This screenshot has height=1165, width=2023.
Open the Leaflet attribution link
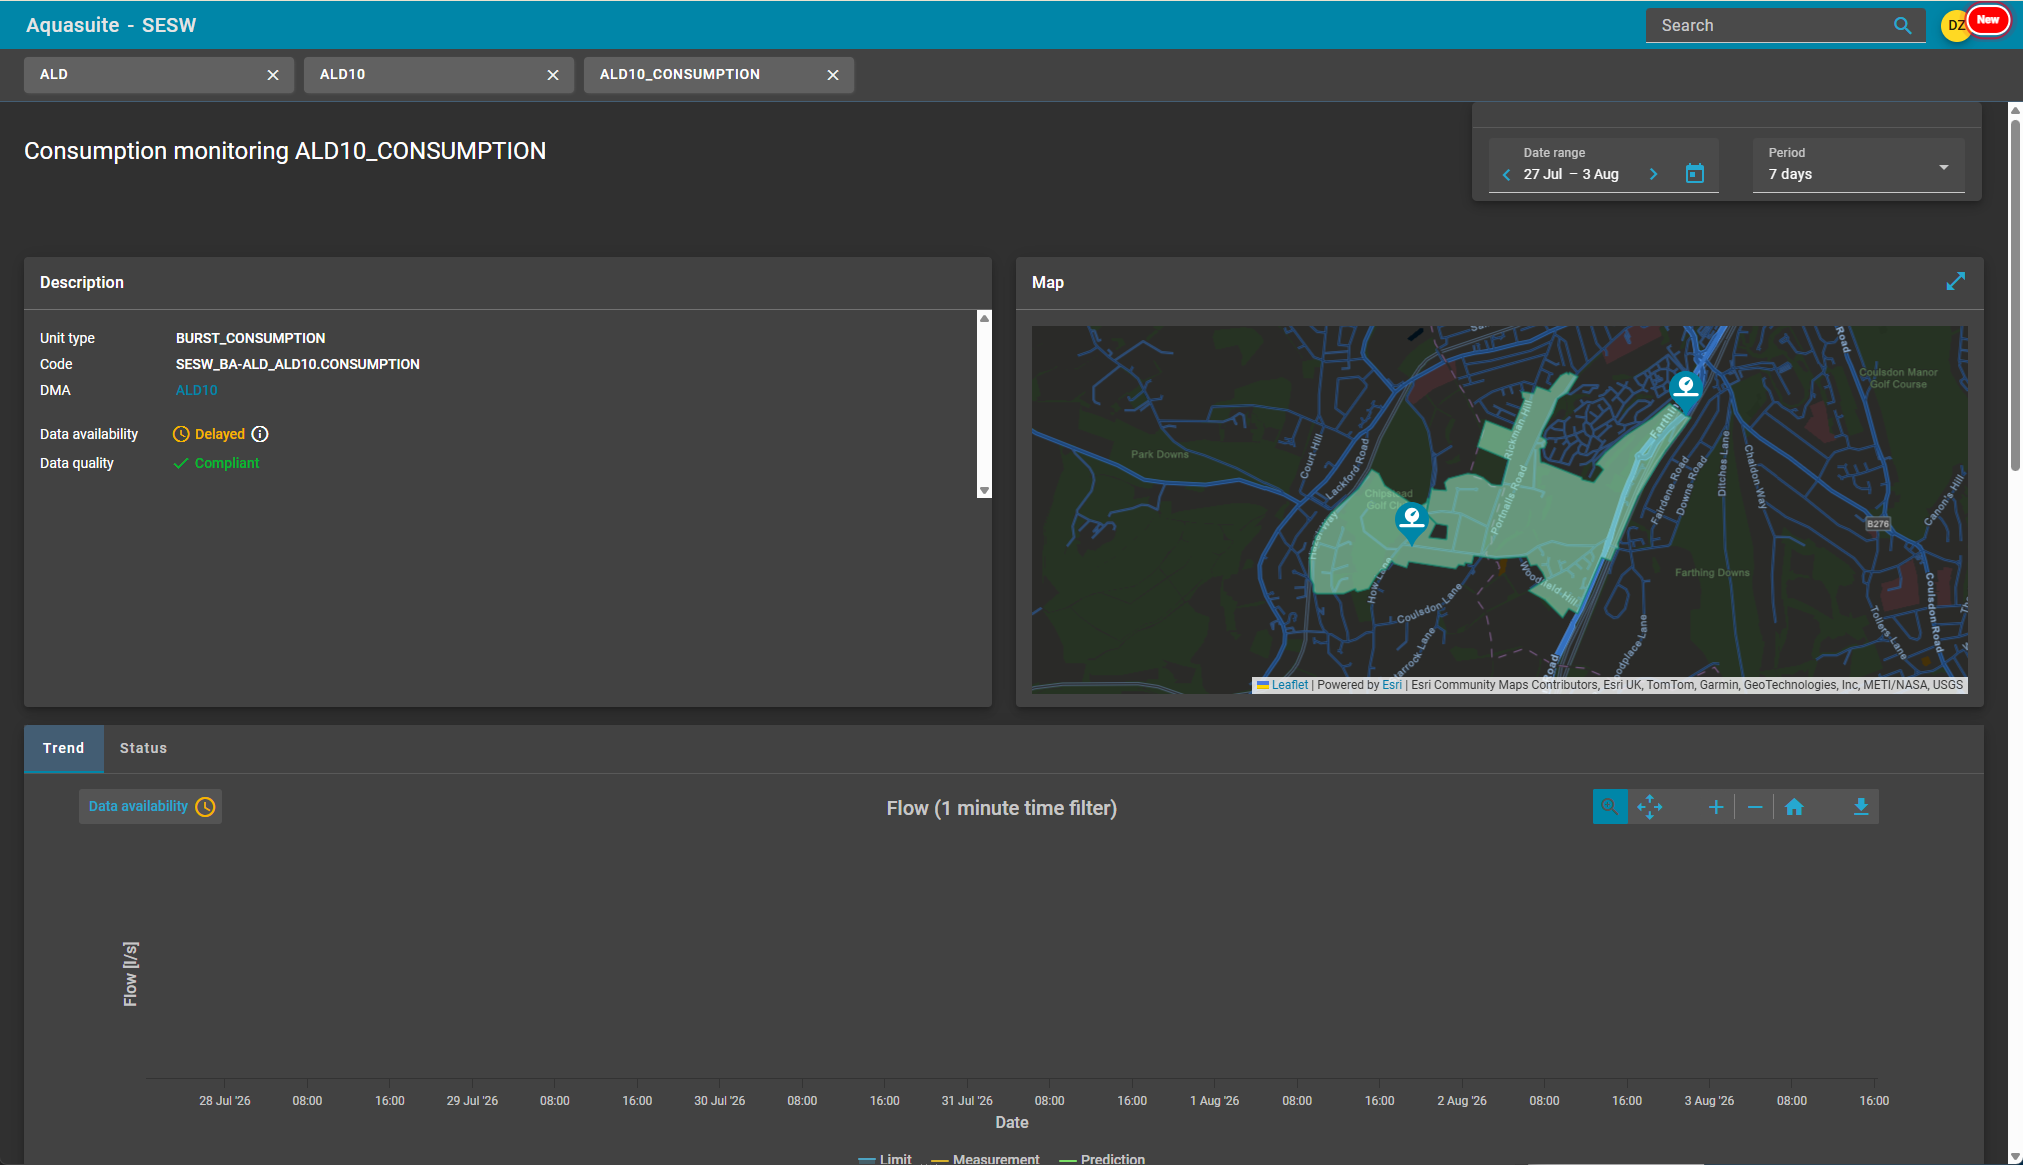[1289, 685]
